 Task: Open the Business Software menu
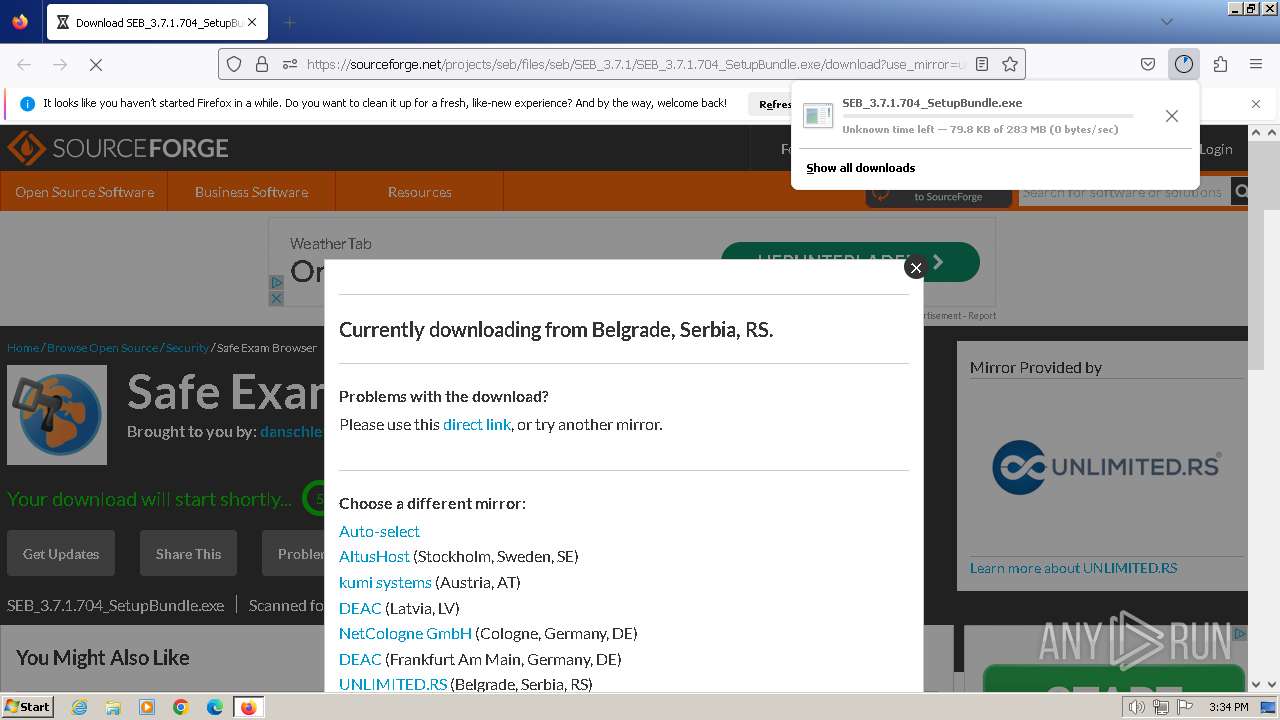tap(251, 192)
